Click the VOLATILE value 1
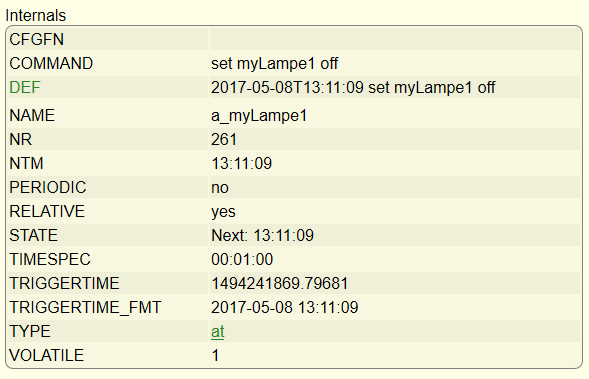Image resolution: width=589 pixels, height=379 pixels. [215, 356]
